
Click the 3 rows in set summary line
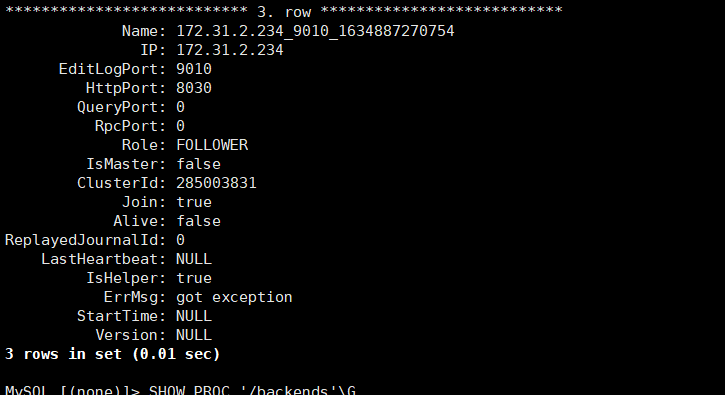coord(112,354)
